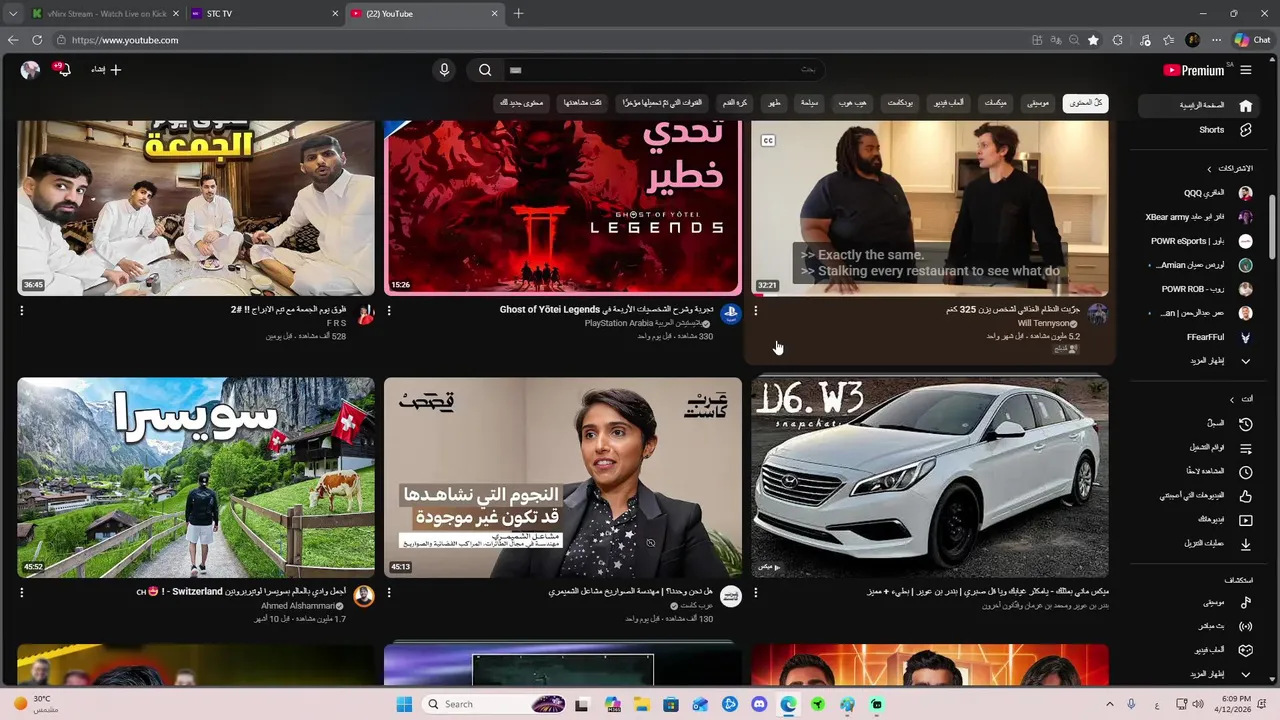Open Windows Start menu
Viewport: 1280px width, 720px height.
click(x=404, y=704)
